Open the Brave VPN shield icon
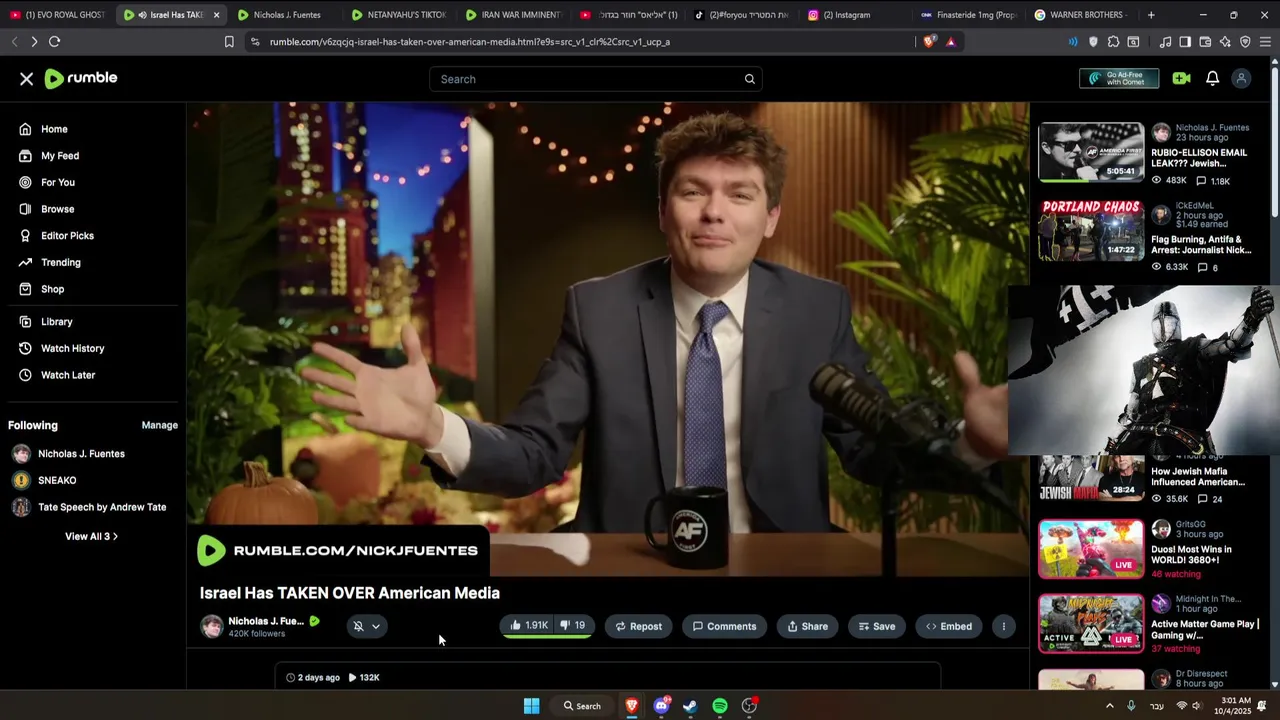1280x720 pixels. [x=1245, y=42]
